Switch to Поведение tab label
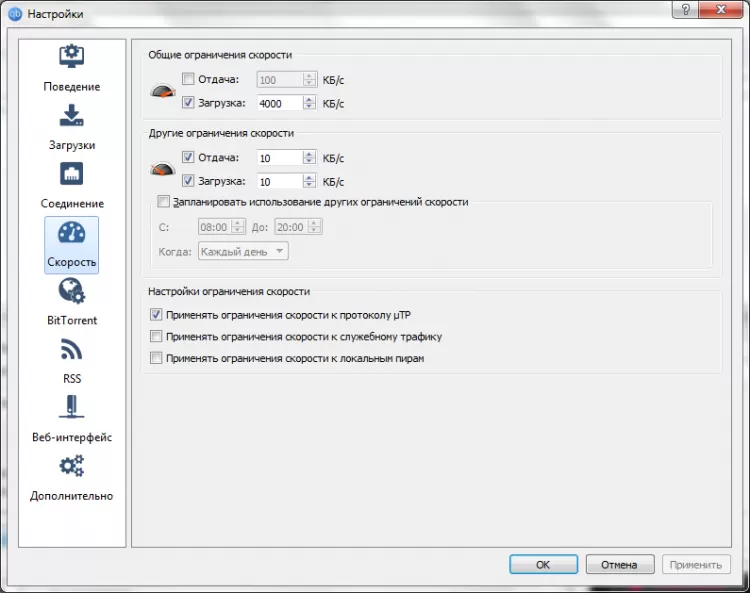This screenshot has width=750, height=593. (x=72, y=87)
